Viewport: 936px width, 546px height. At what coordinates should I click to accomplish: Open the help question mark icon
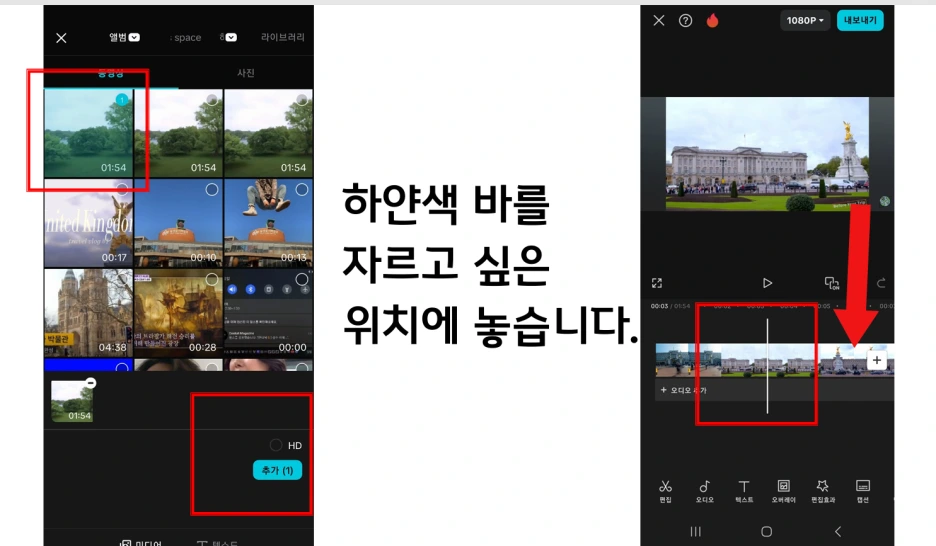click(x=685, y=21)
